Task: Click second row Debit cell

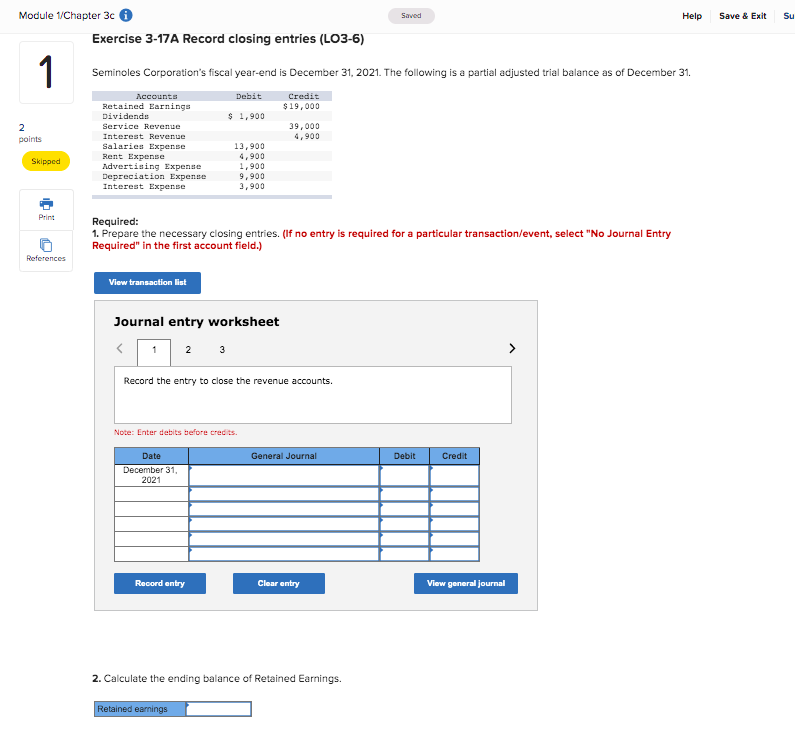Action: pos(405,494)
